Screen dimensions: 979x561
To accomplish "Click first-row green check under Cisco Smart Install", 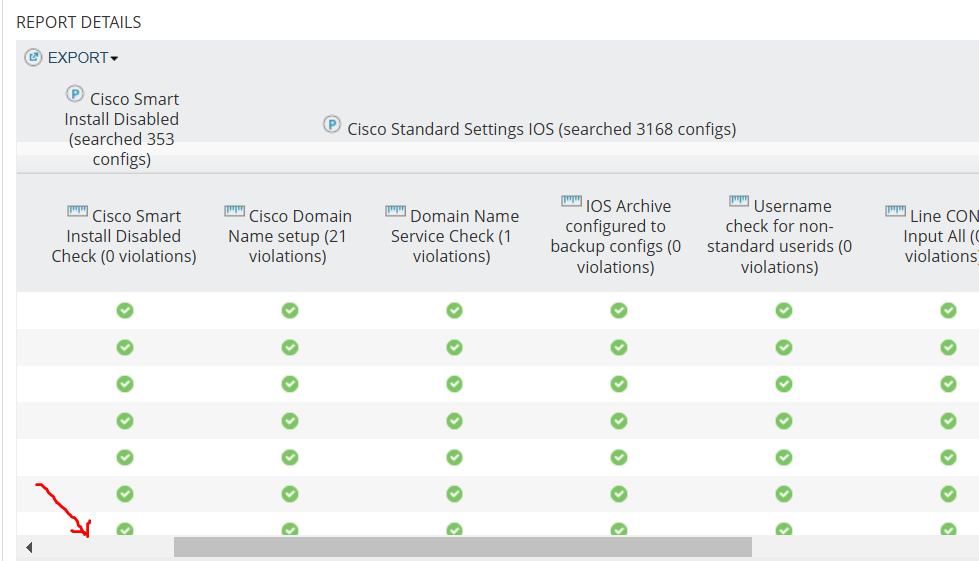I will [125, 310].
